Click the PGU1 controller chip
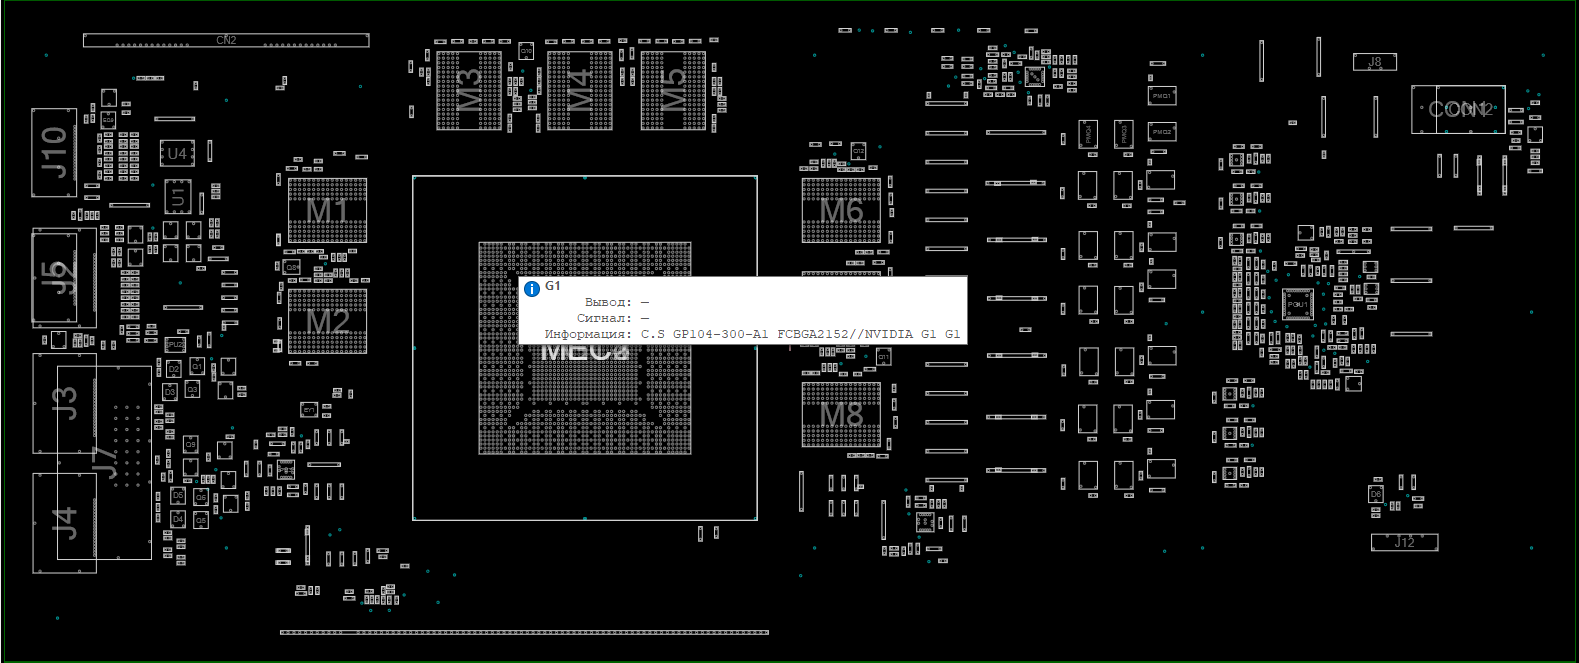 point(1297,304)
